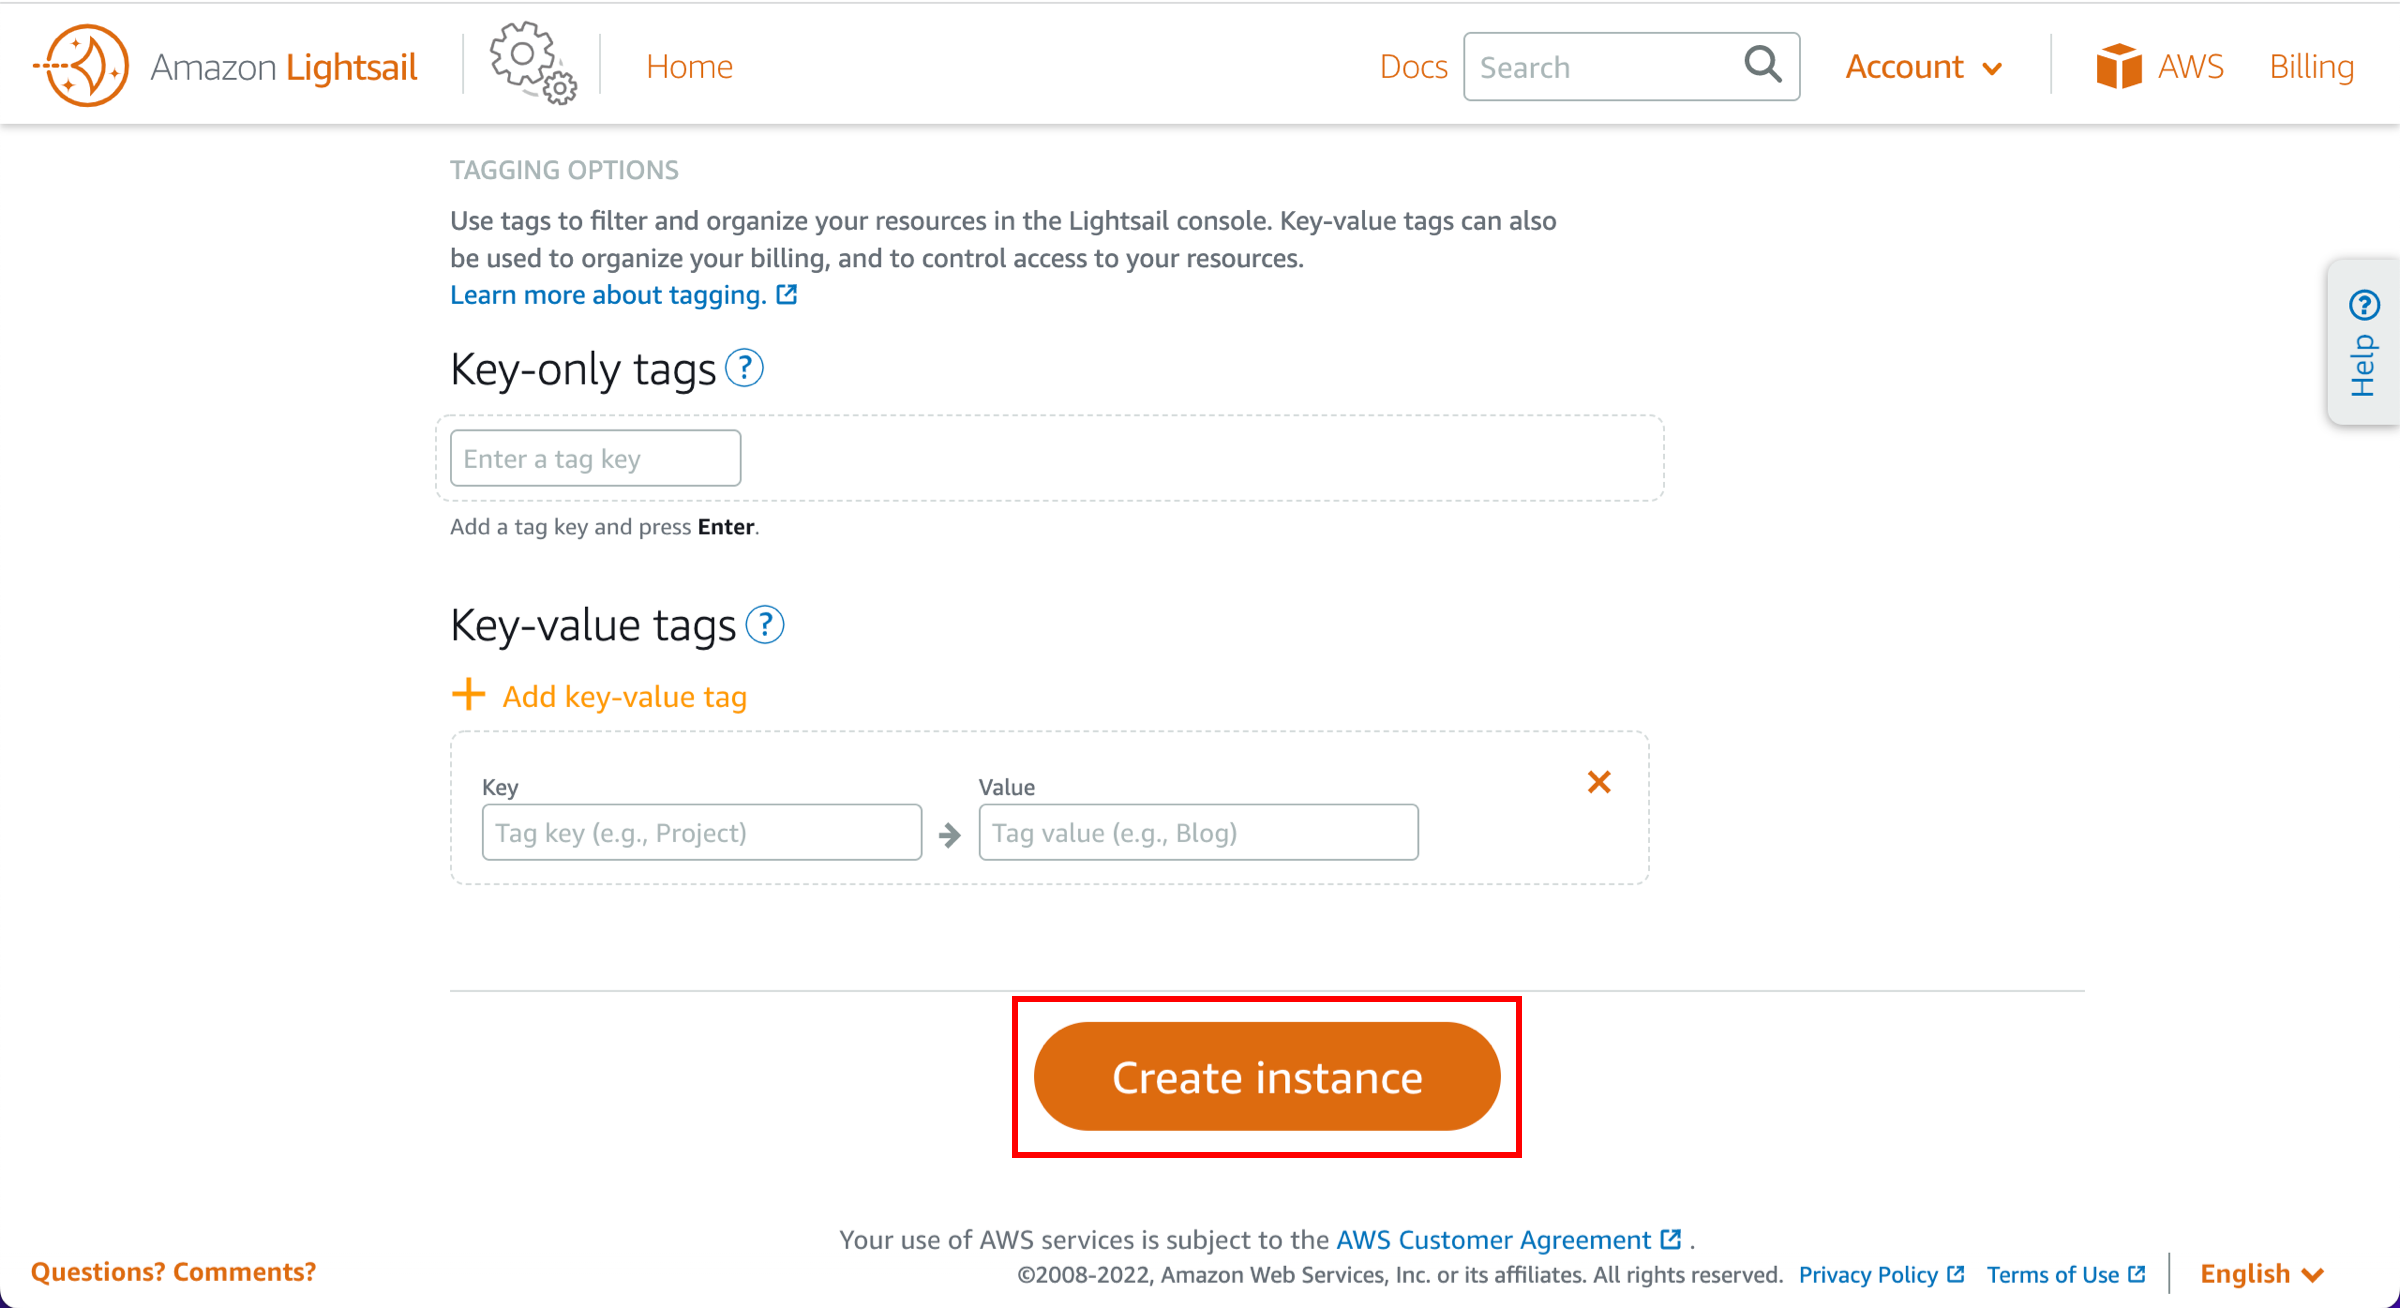
Task: Click Add key-value tag link
Action: coord(624,696)
